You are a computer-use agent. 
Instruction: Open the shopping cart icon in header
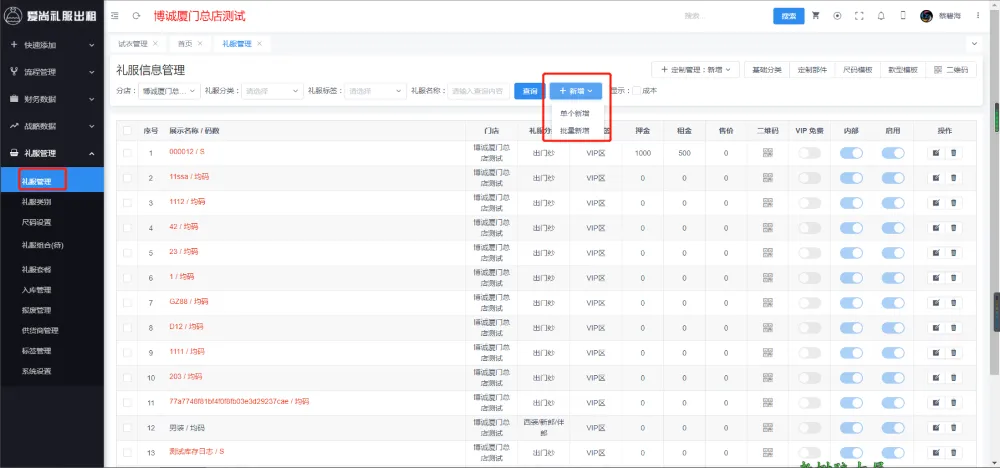[816, 16]
